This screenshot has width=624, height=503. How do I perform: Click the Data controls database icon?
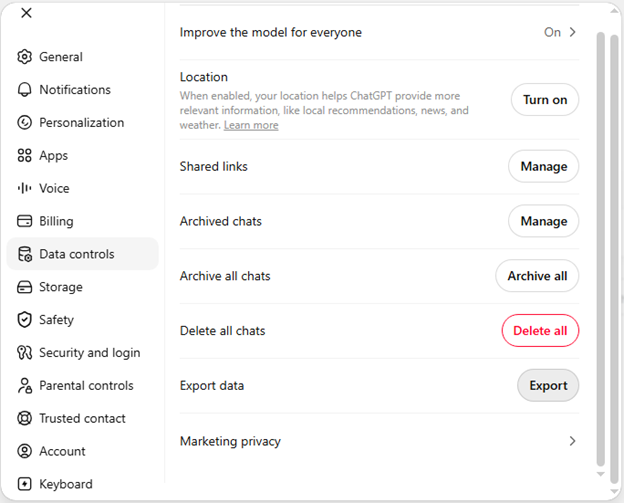pyautogui.click(x=24, y=254)
